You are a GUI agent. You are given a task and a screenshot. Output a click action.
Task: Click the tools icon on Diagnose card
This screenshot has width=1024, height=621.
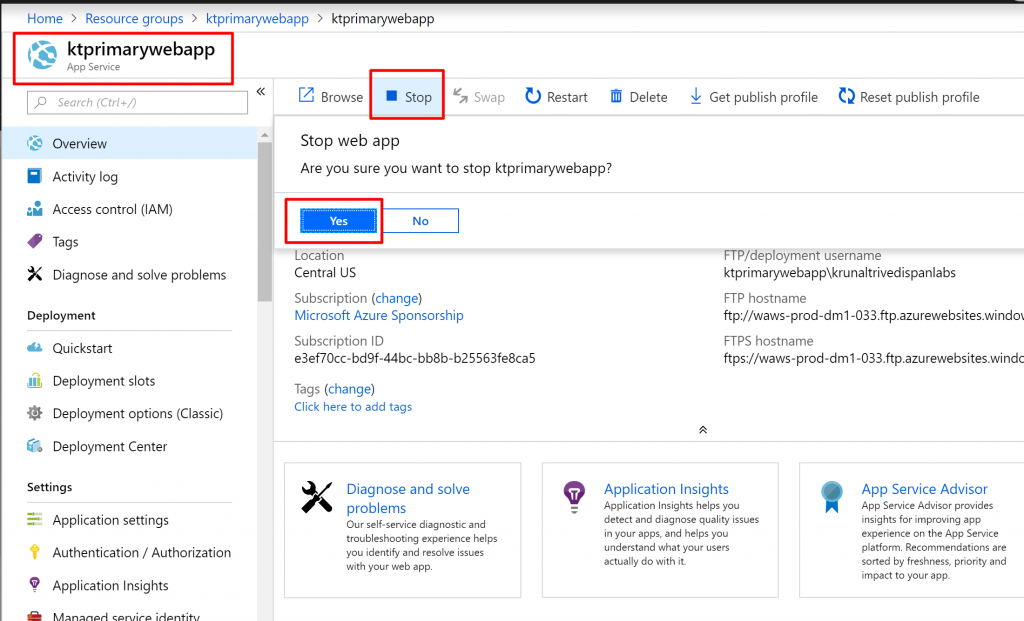317,497
